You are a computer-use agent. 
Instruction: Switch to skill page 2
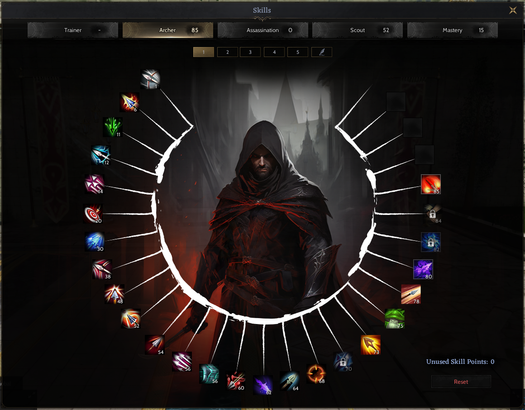[227, 52]
